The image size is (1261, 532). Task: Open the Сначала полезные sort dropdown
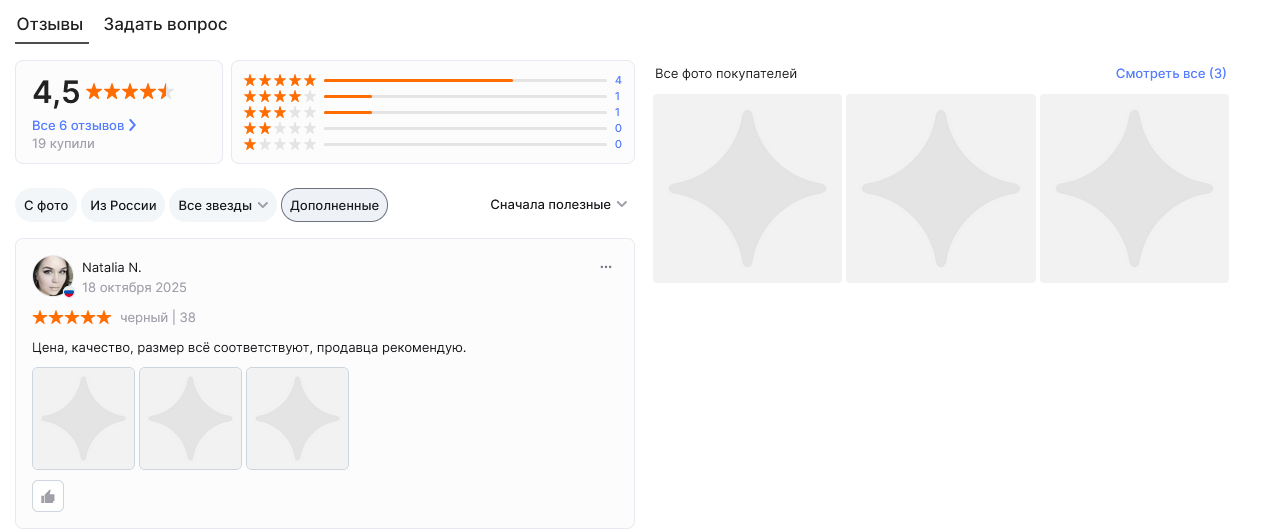click(x=558, y=205)
